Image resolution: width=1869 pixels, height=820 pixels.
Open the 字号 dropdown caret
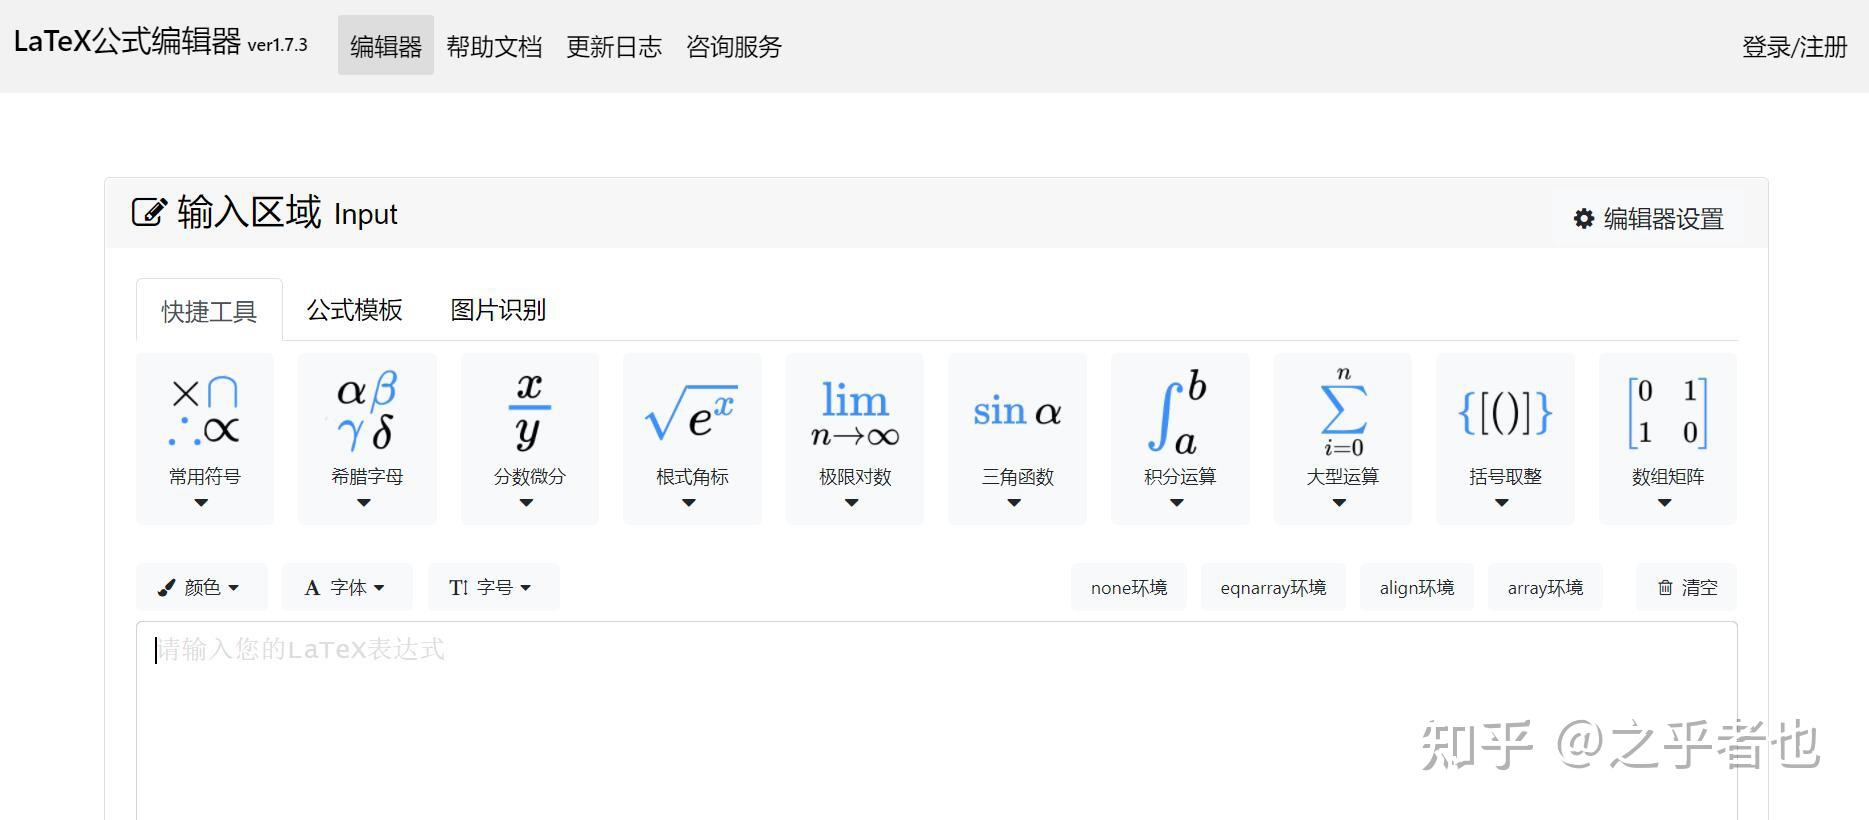point(526,588)
